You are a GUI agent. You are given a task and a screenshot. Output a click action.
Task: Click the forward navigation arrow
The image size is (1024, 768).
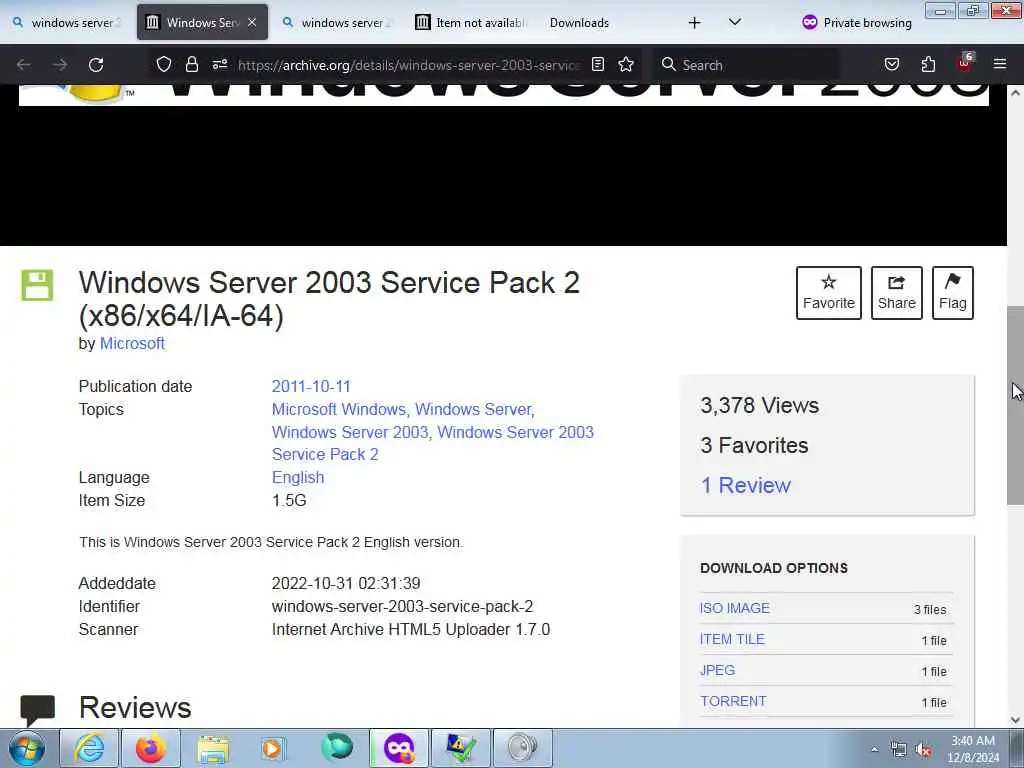click(x=60, y=65)
